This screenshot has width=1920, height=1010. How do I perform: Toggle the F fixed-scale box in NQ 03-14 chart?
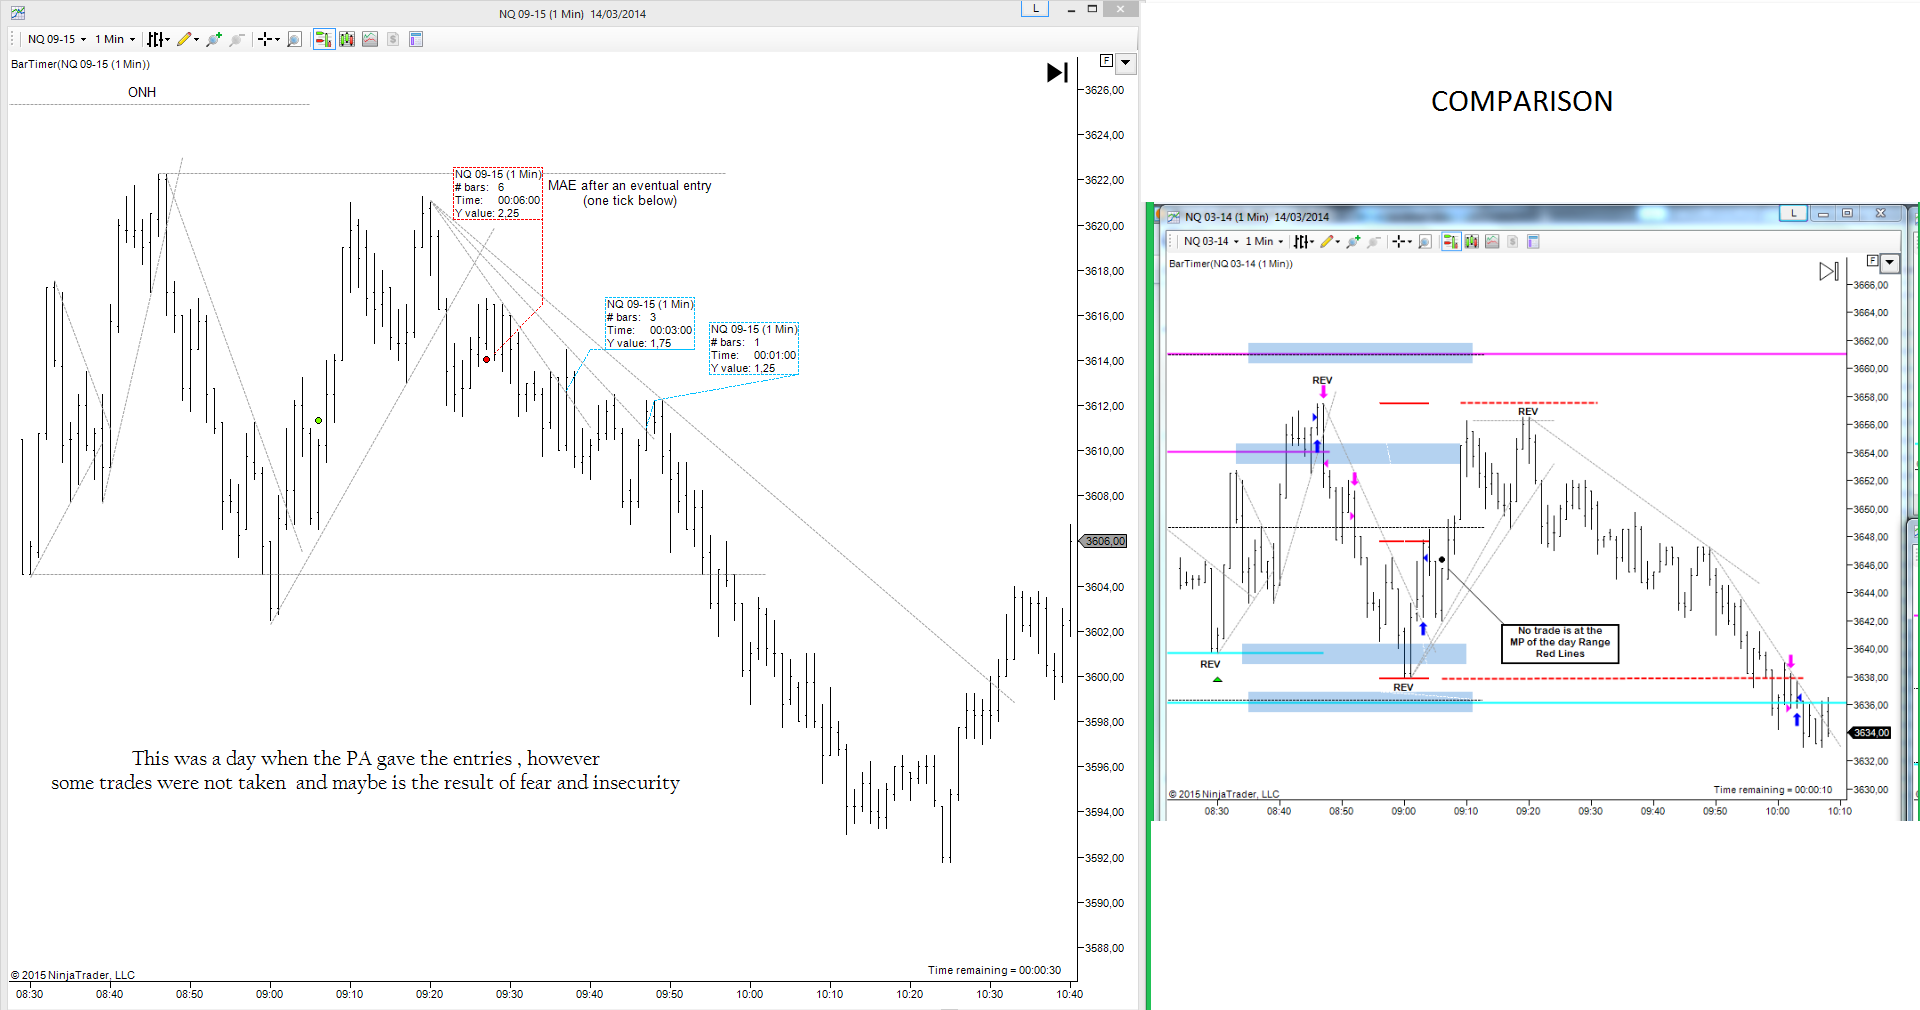1873,260
